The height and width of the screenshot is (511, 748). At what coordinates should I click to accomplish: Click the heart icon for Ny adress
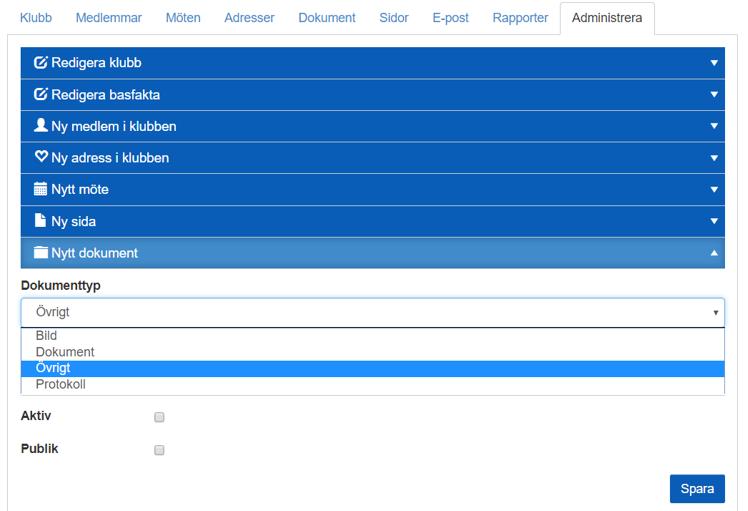tap(41, 156)
